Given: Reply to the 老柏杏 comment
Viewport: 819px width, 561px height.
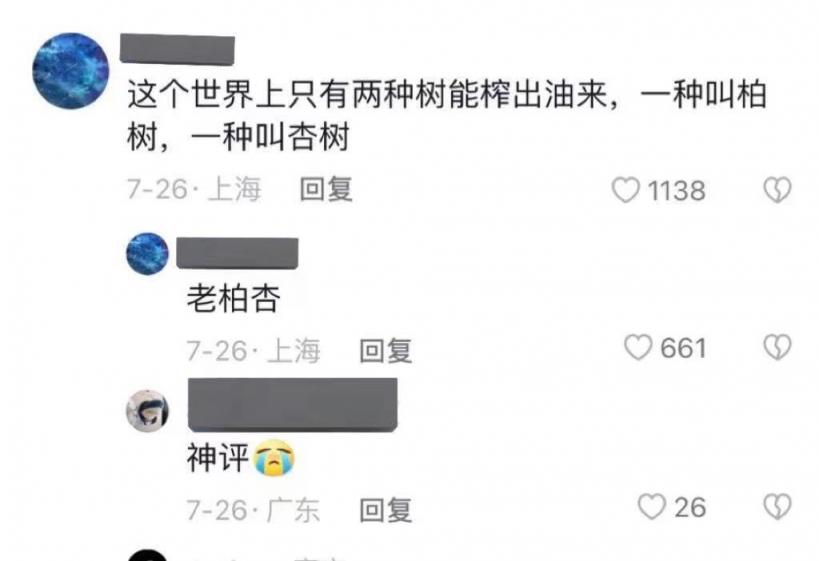Looking at the screenshot, I should pos(385,350).
